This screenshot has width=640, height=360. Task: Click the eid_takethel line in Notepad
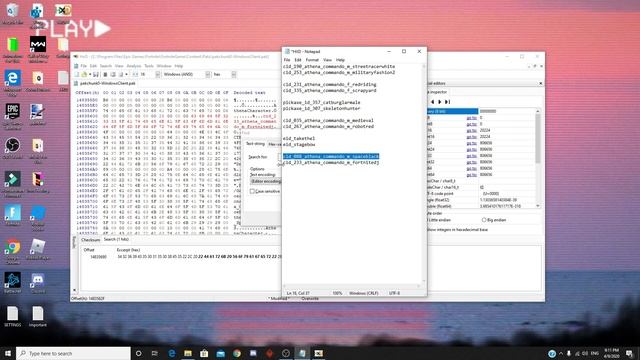[x=299, y=138]
